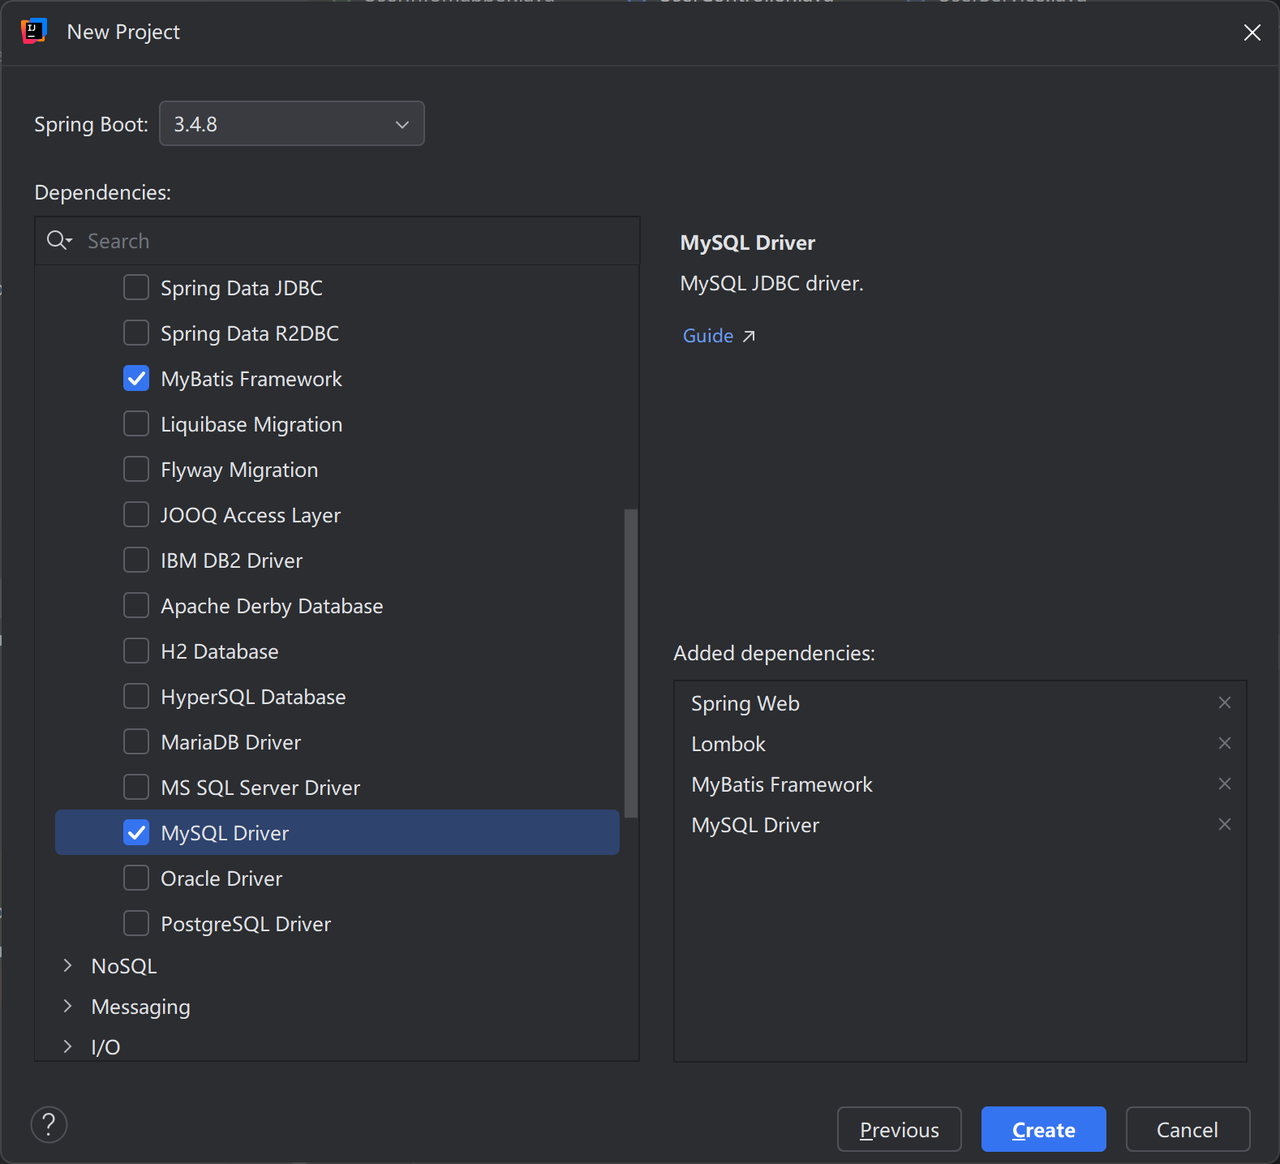The height and width of the screenshot is (1164, 1280).
Task: Select the Oracle Driver list item
Action: [x=221, y=879]
